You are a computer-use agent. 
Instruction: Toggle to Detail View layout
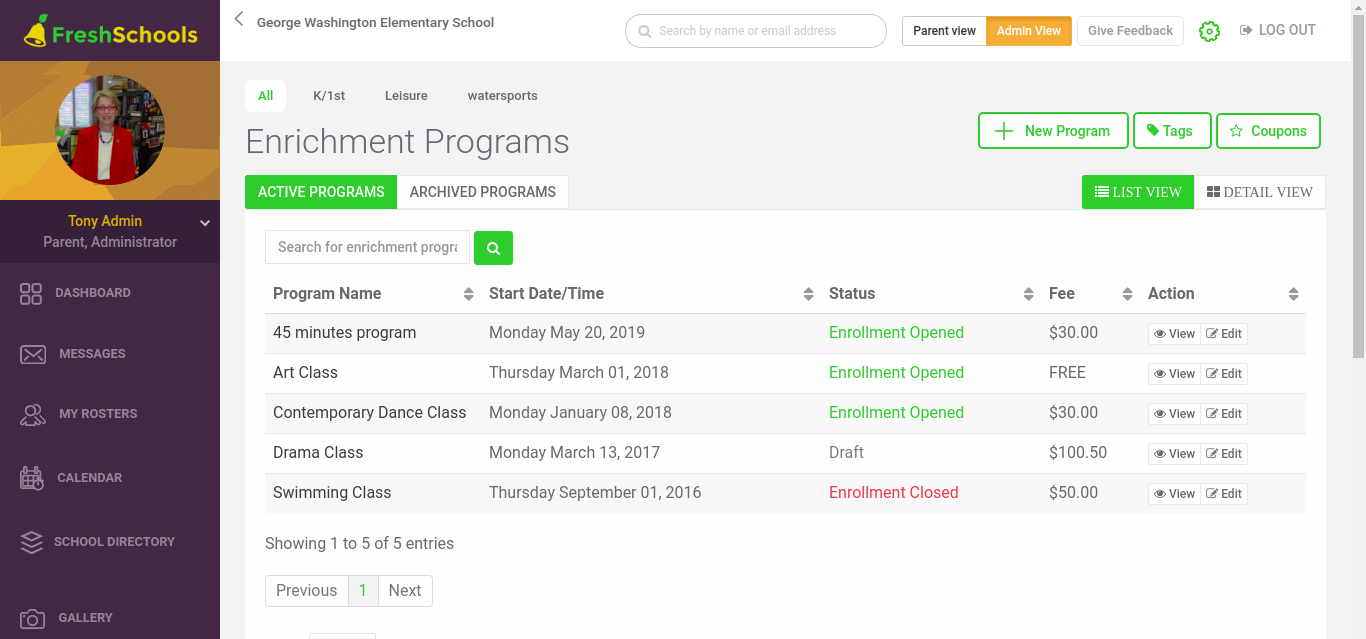click(x=1260, y=192)
